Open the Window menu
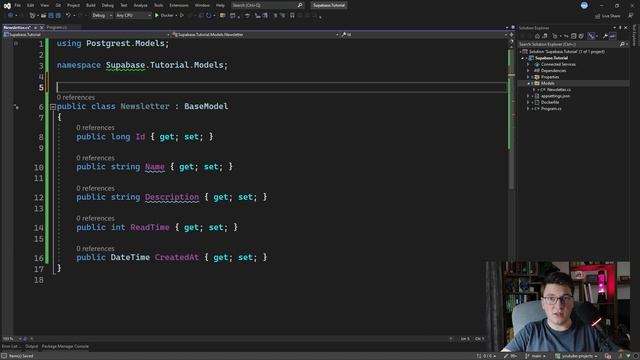The width and height of the screenshot is (640, 360). pos(202,5)
